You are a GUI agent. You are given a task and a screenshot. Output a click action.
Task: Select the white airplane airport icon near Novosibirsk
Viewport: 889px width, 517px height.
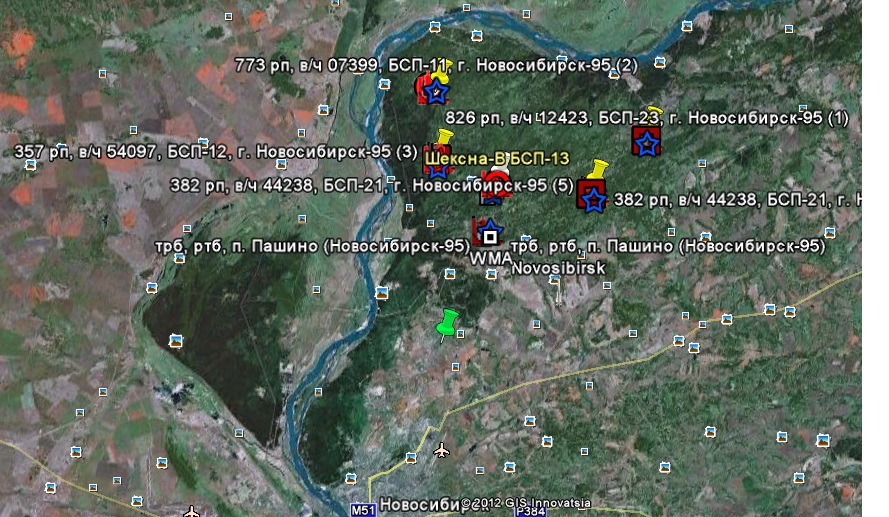click(x=441, y=450)
